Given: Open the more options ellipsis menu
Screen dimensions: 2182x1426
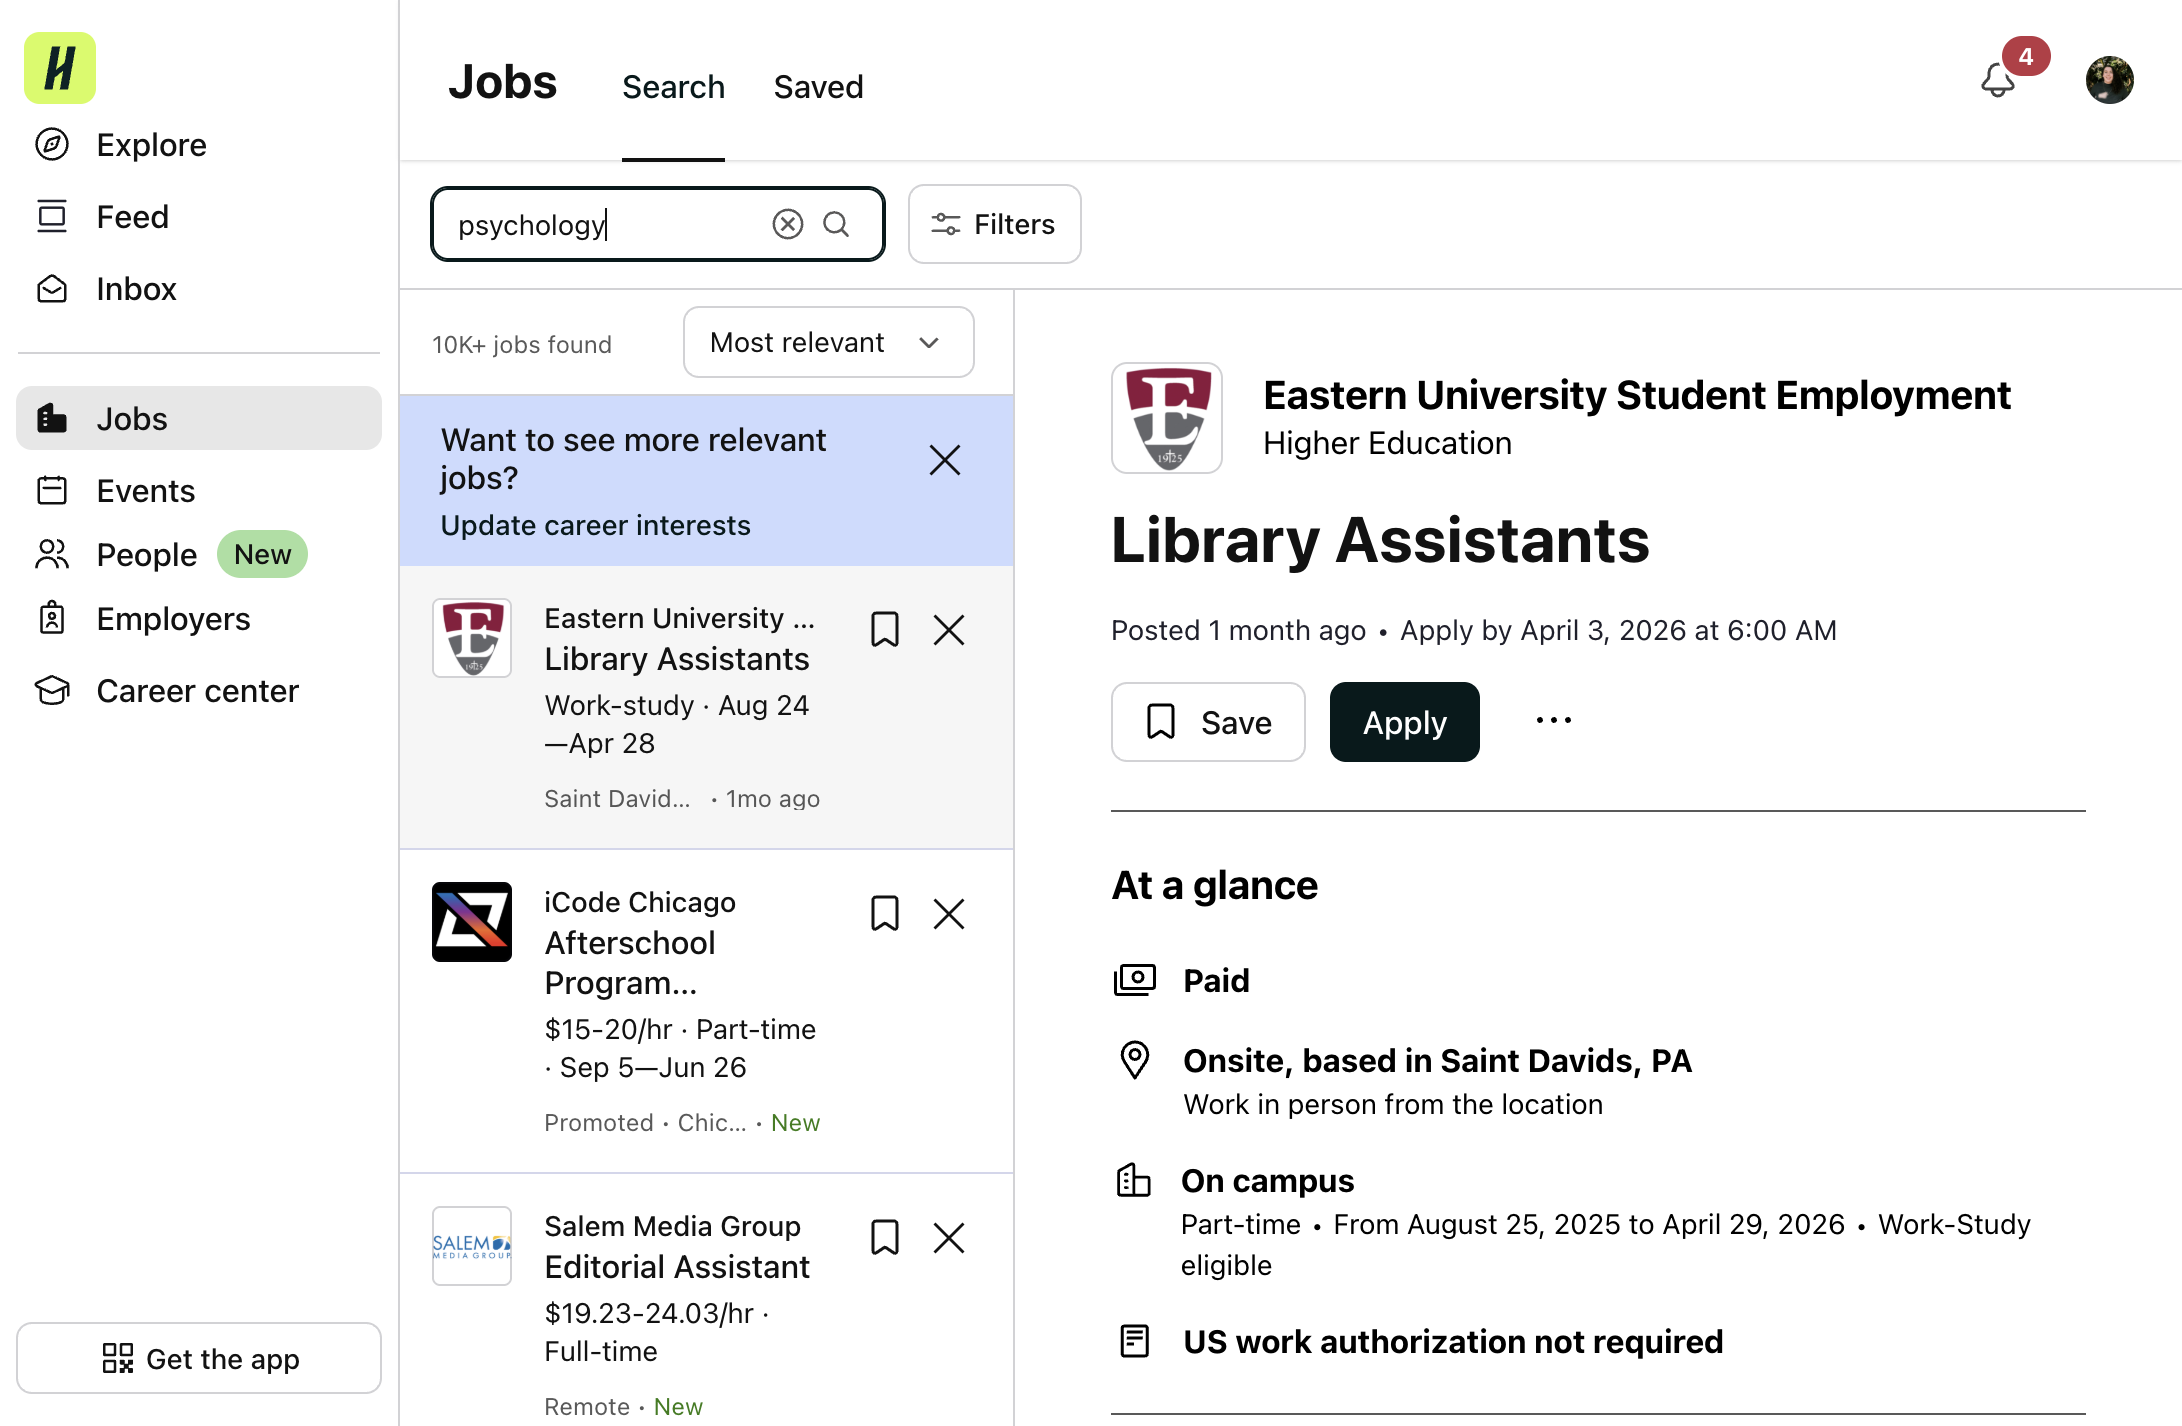Looking at the screenshot, I should 1554,721.
